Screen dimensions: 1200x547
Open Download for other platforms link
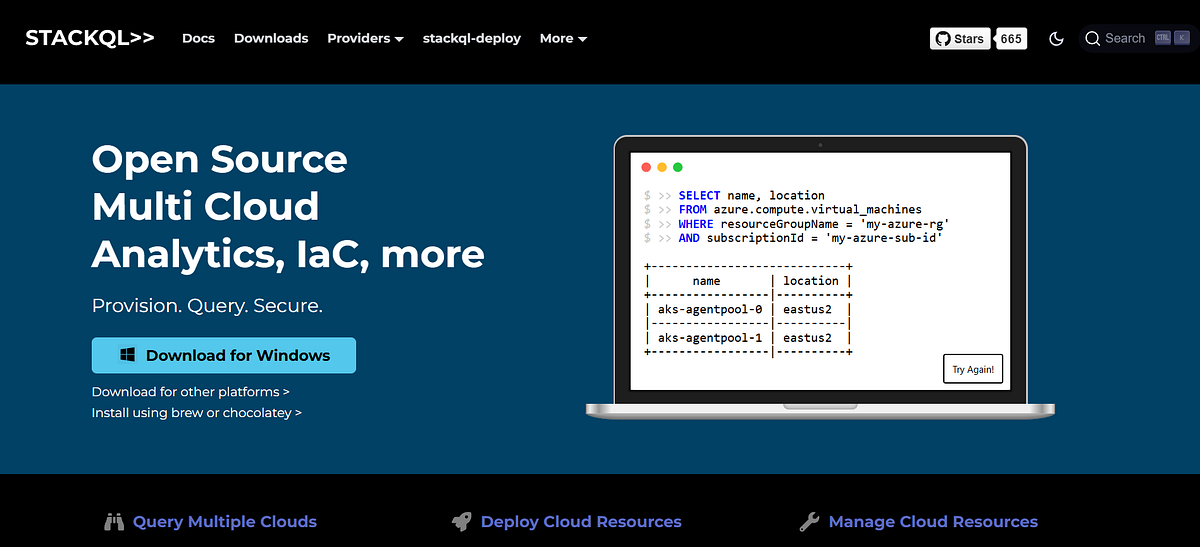(191, 392)
